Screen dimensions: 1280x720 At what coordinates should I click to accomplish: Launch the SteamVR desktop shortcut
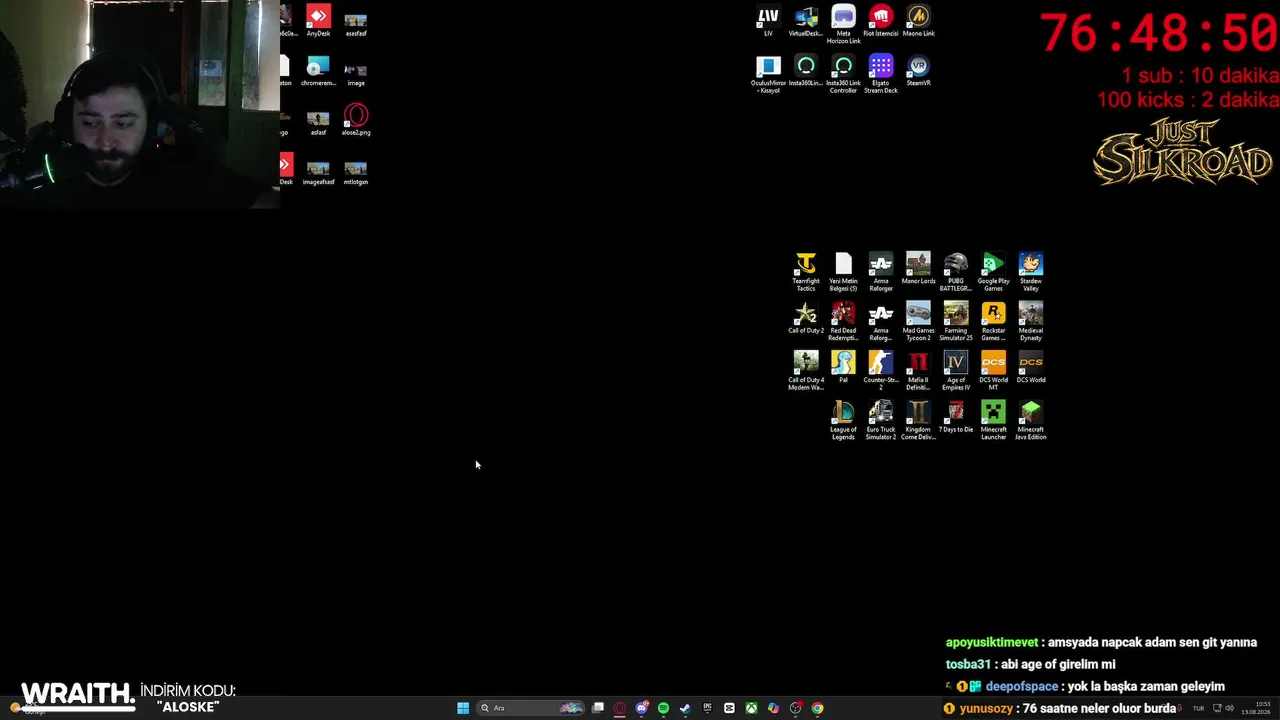click(x=918, y=71)
